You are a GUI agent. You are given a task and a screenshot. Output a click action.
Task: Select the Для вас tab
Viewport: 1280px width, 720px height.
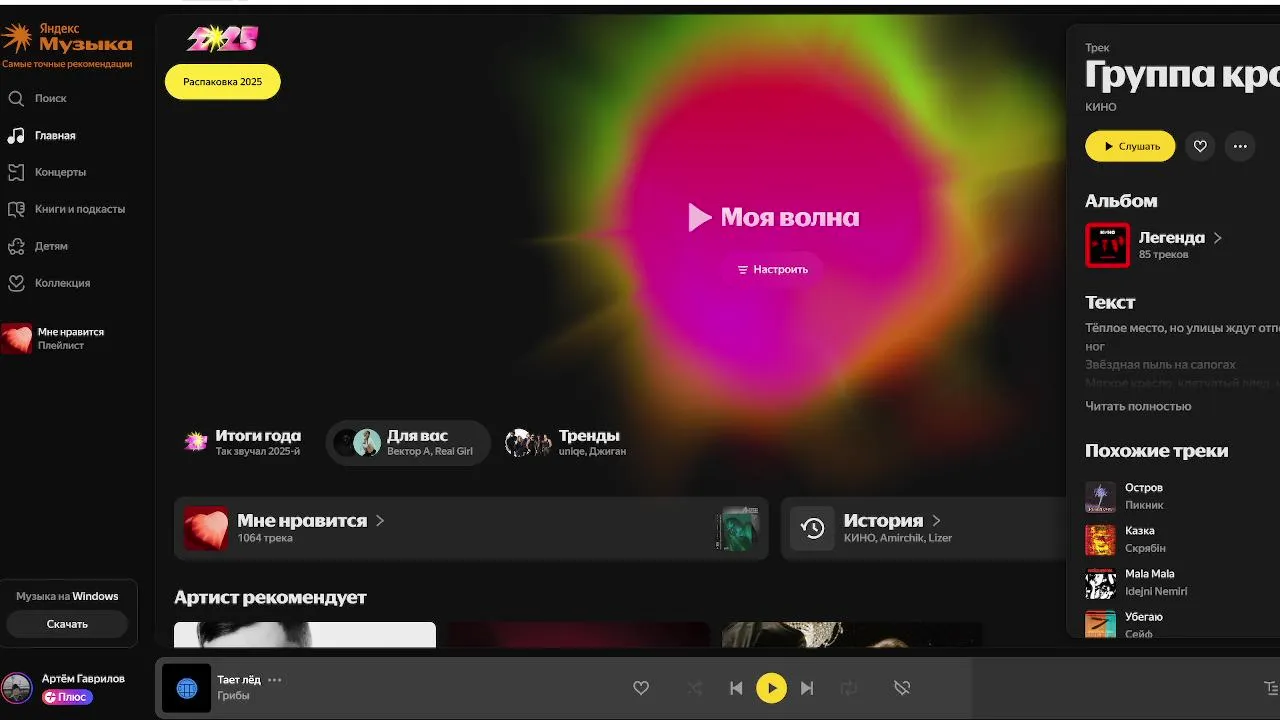tap(408, 442)
